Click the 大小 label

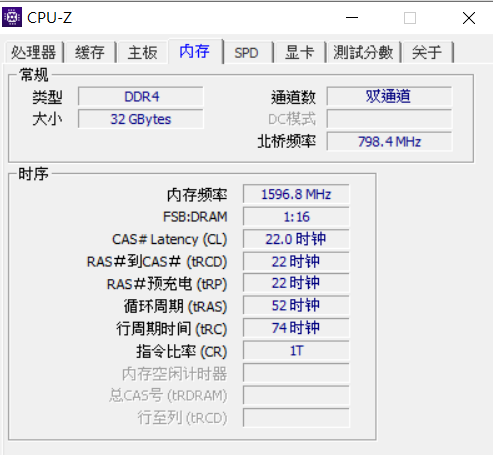[x=47, y=119]
